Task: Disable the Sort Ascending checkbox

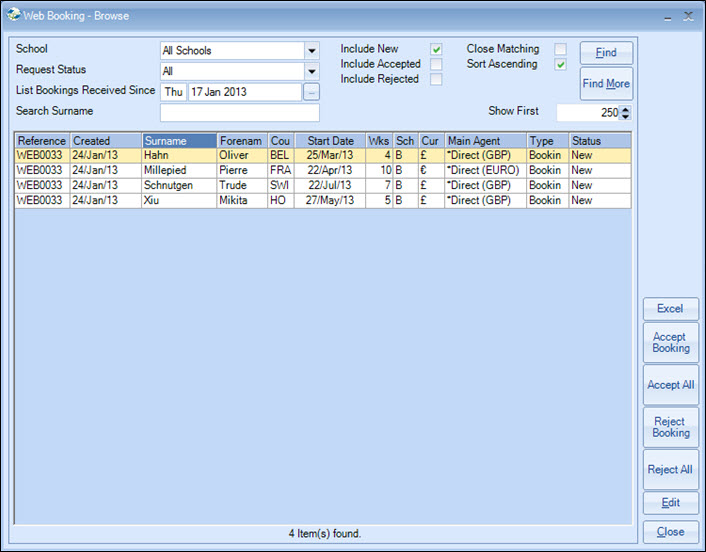Action: click(x=561, y=64)
